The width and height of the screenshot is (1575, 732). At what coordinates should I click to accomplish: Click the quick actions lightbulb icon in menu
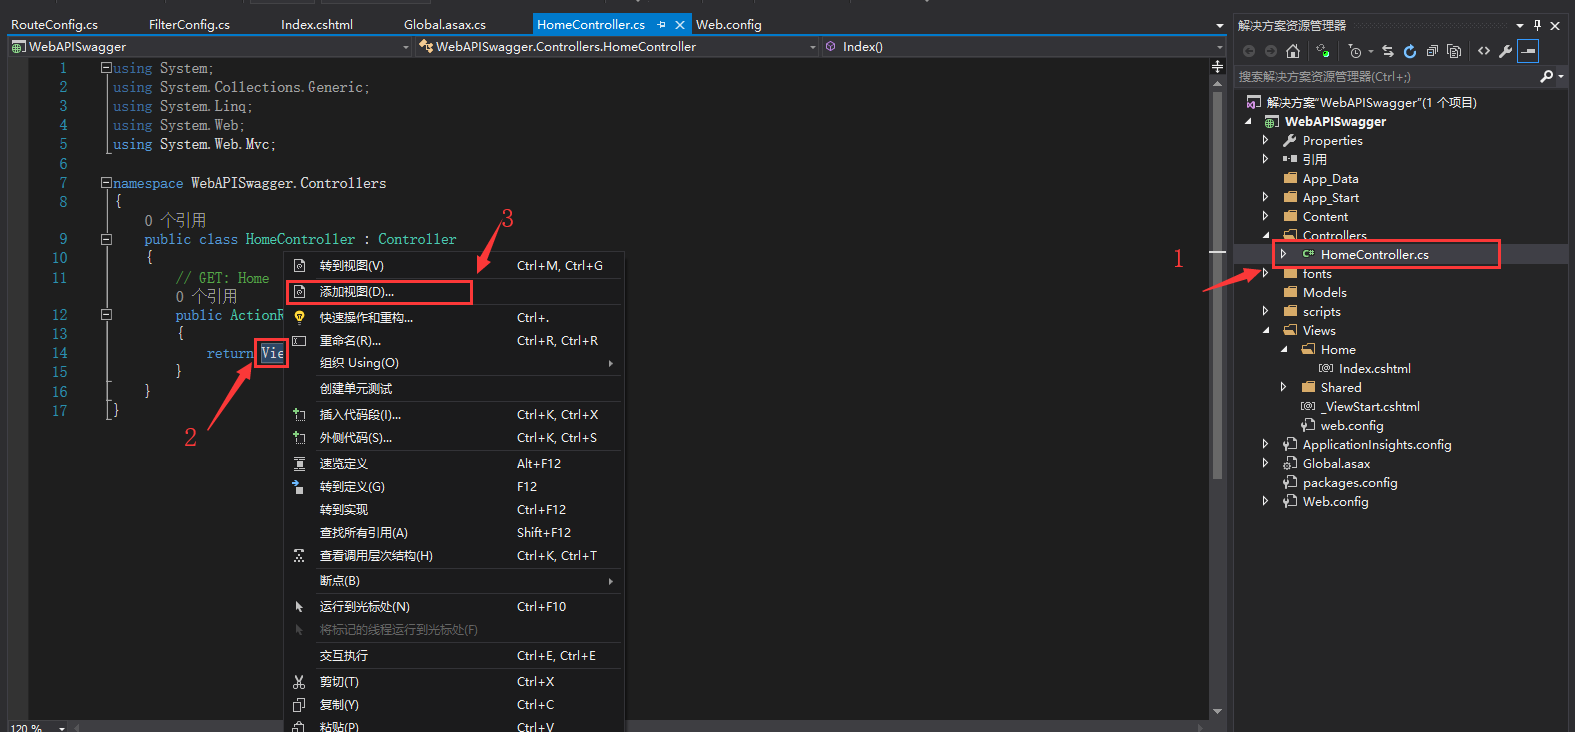299,317
